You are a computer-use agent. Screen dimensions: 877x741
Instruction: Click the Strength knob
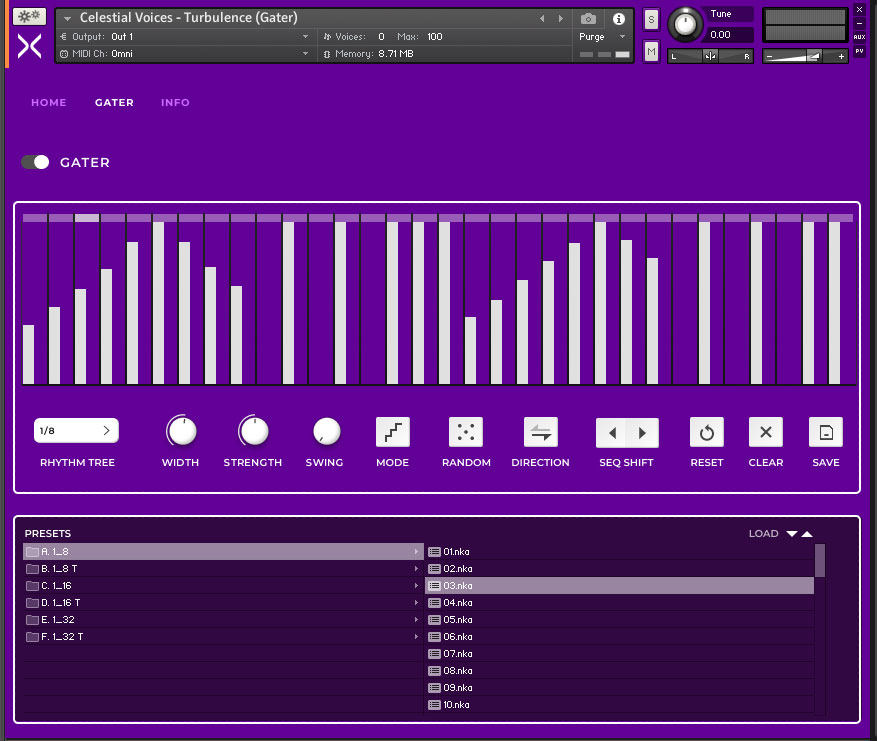(x=253, y=431)
